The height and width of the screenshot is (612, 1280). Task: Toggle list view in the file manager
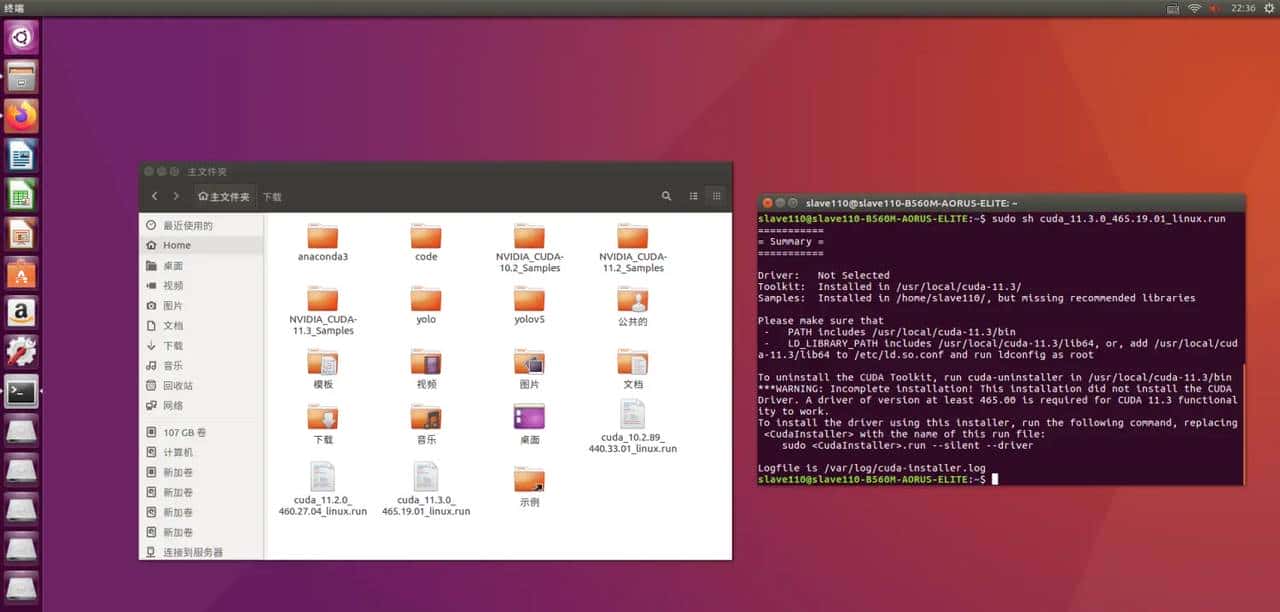point(693,196)
